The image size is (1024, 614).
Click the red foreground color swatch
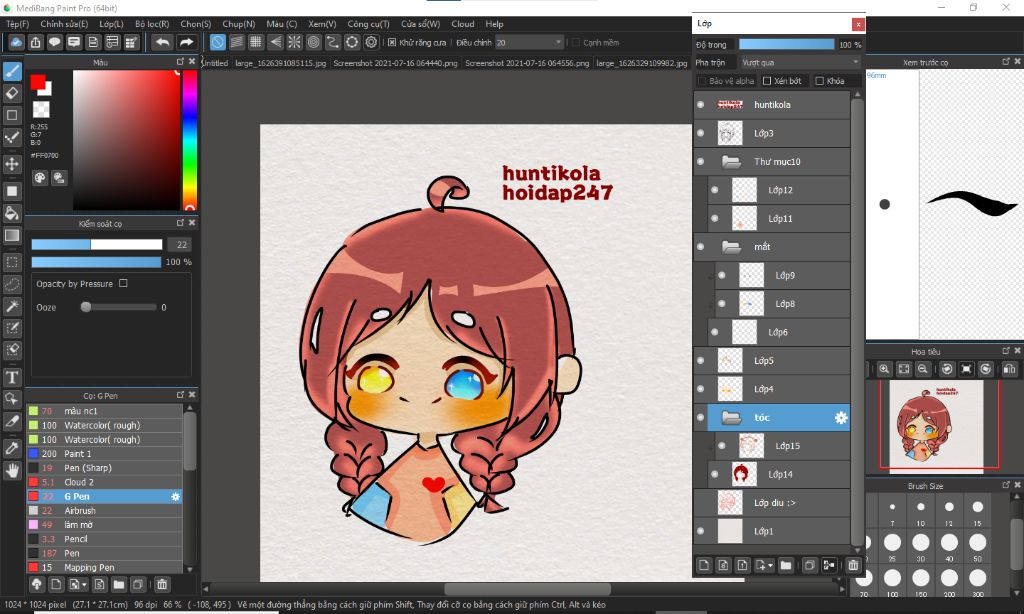tap(37, 82)
